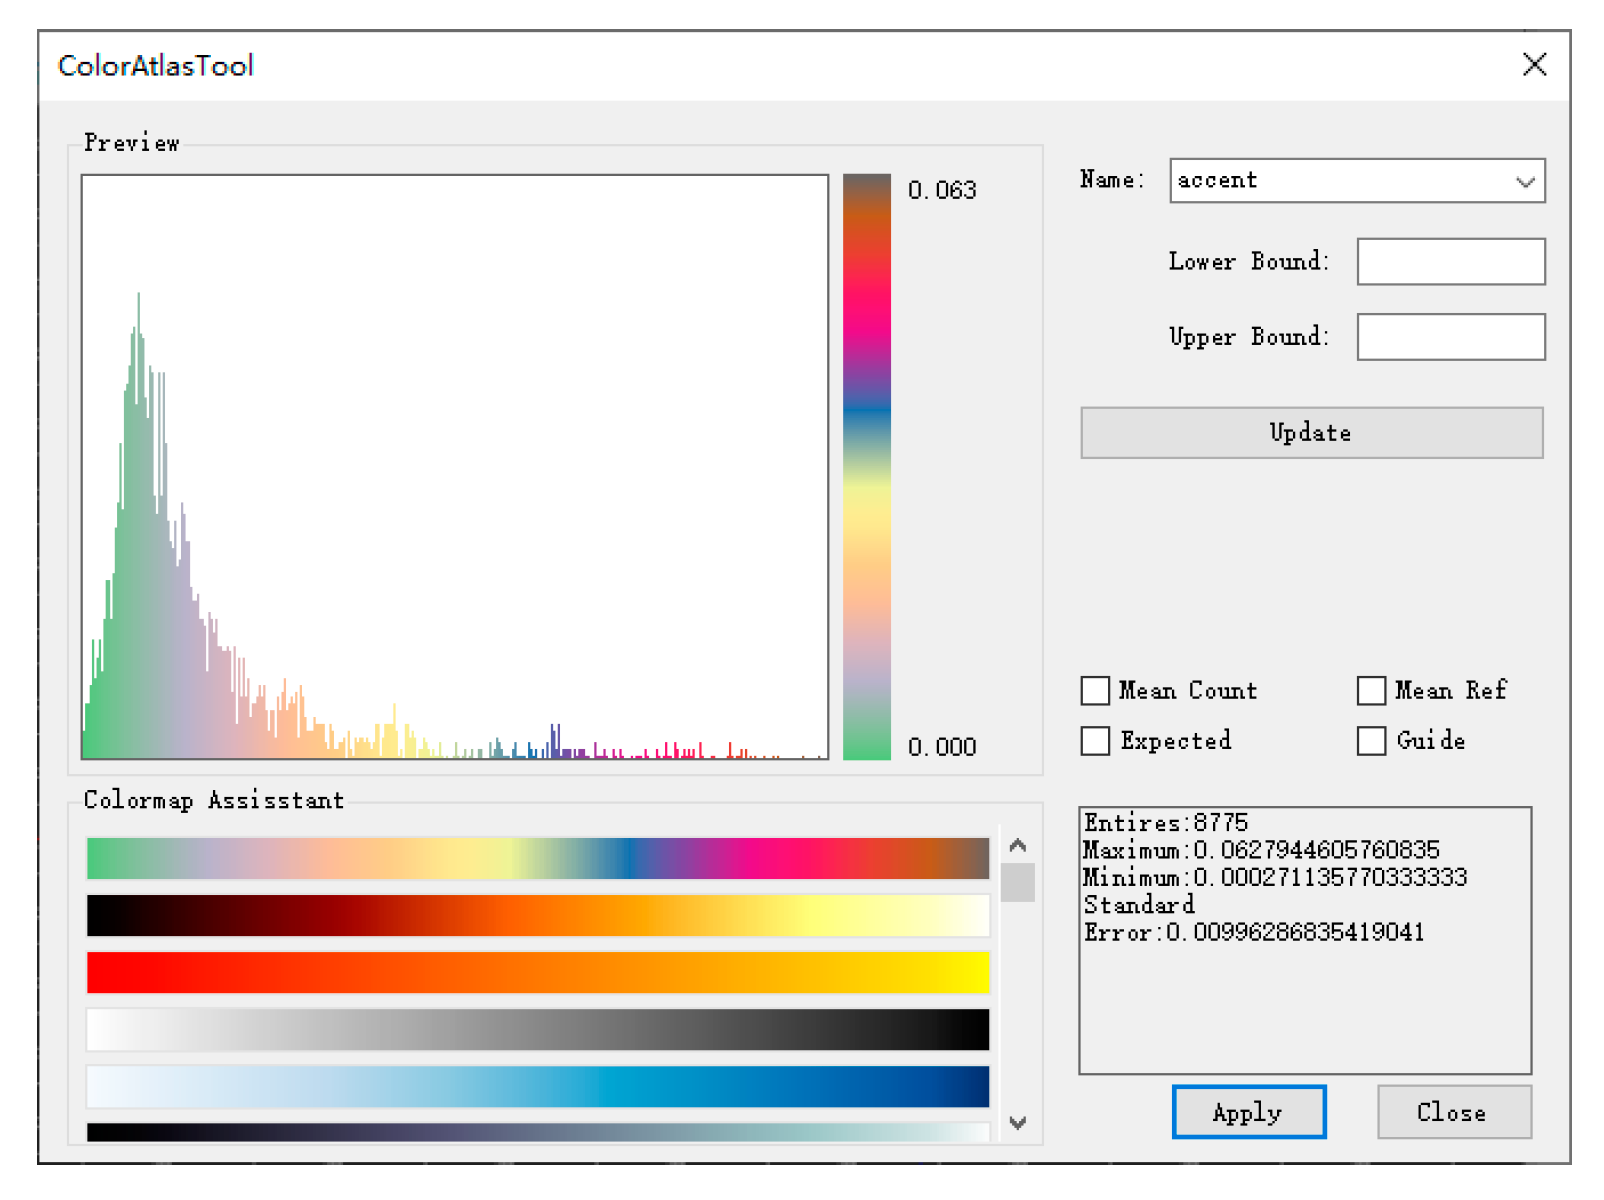Toggle the Guide checkbox on
1604x1200 pixels.
point(1369,740)
